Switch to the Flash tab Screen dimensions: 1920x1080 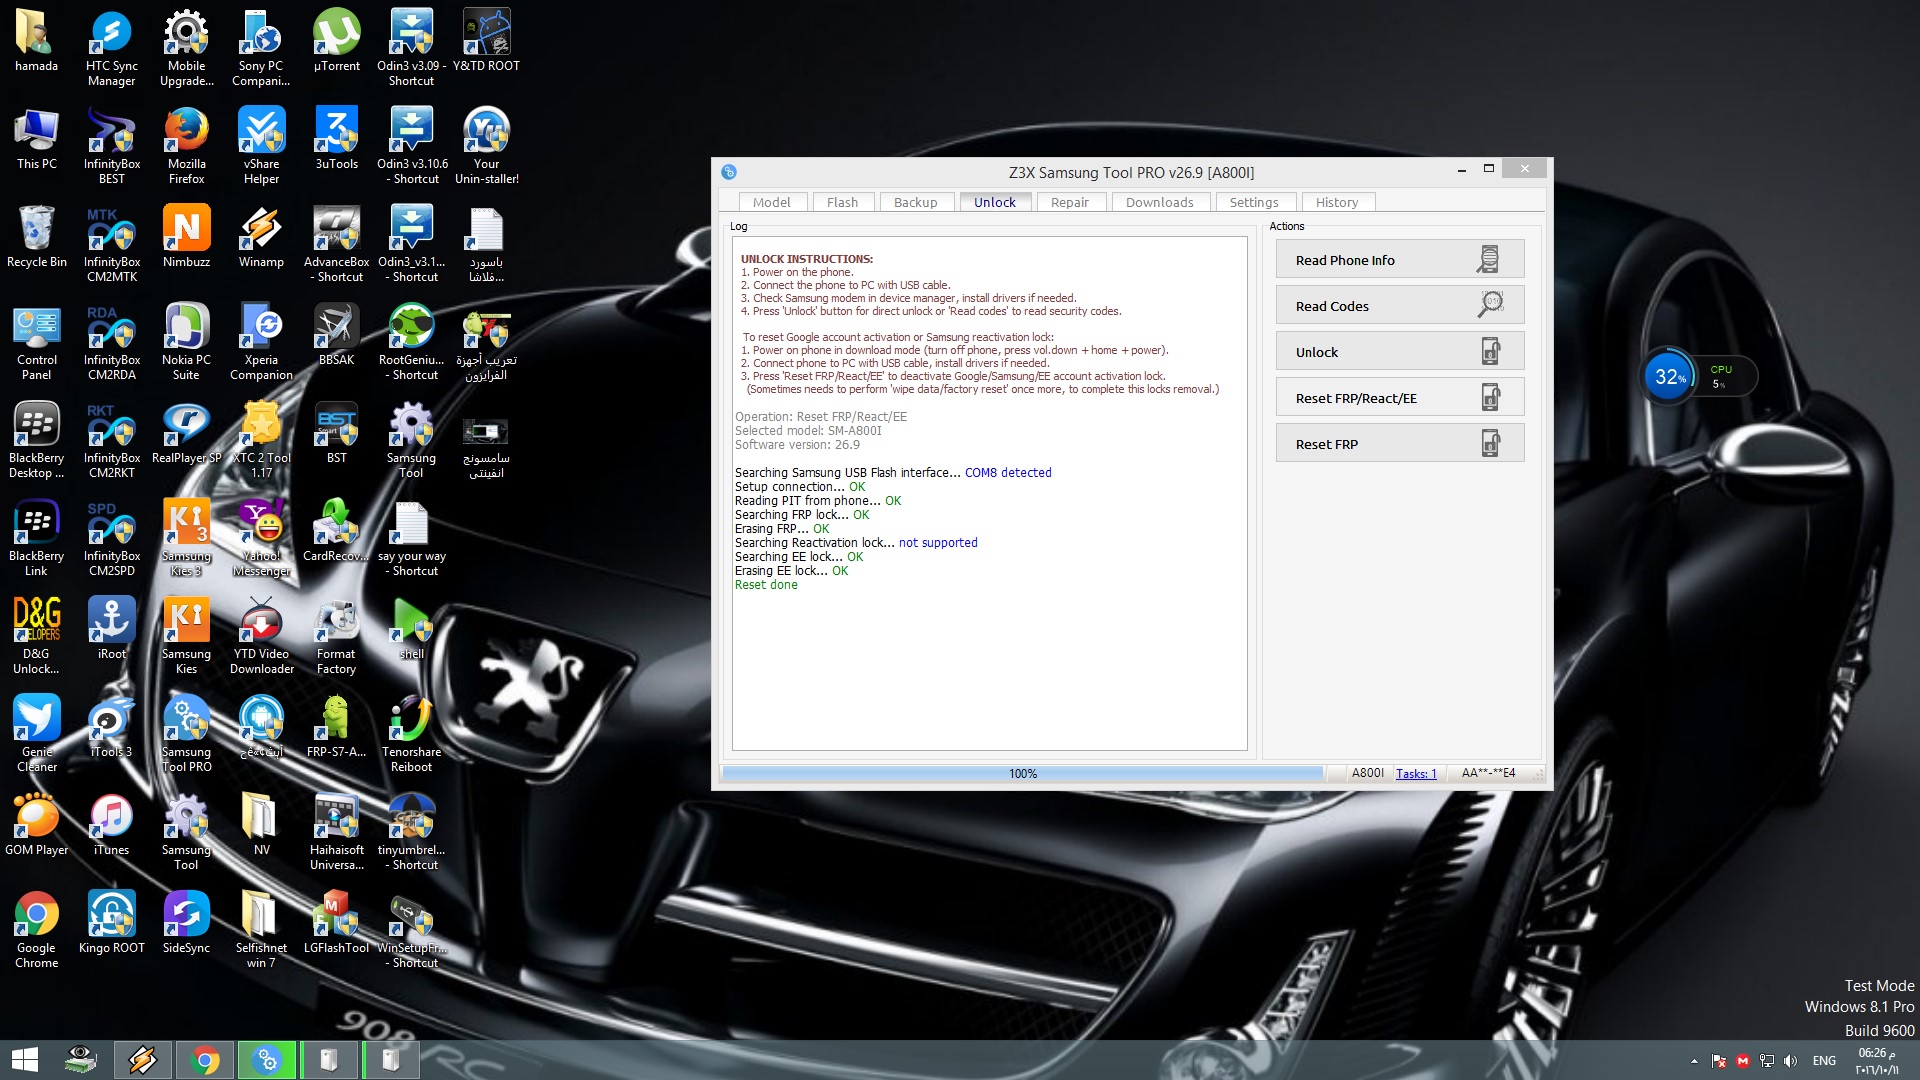click(x=842, y=202)
